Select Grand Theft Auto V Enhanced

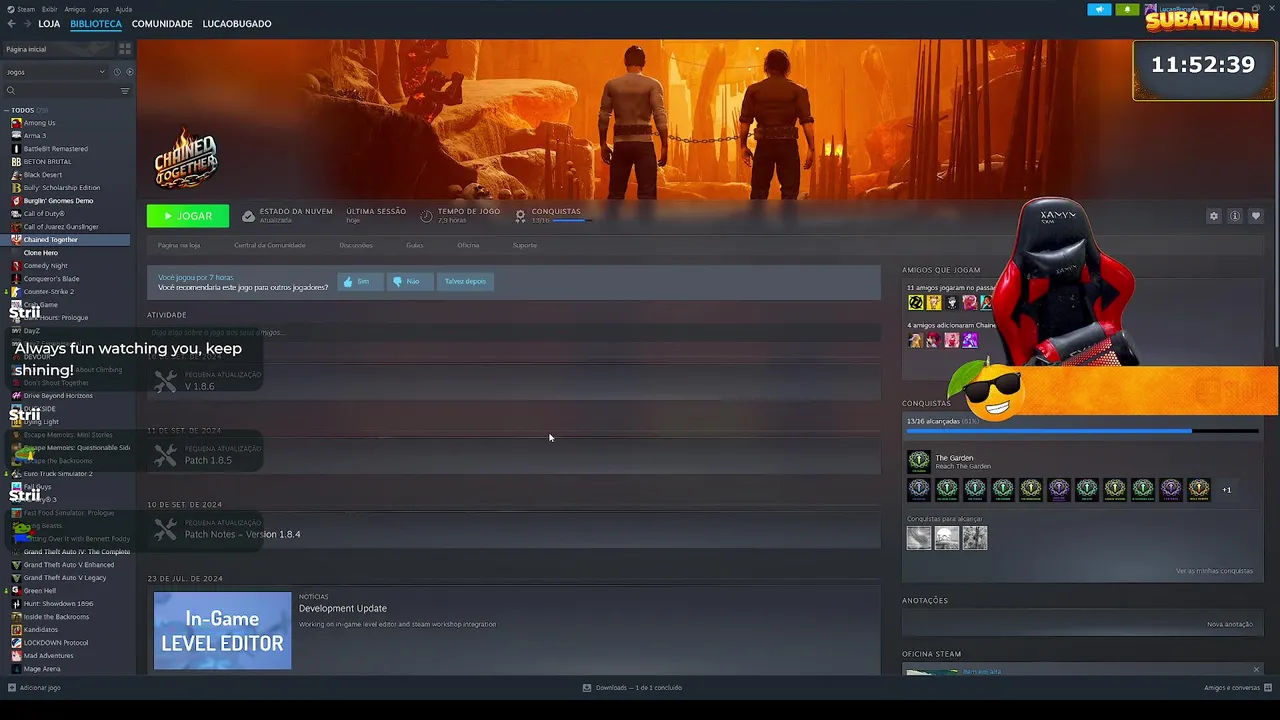coord(67,565)
